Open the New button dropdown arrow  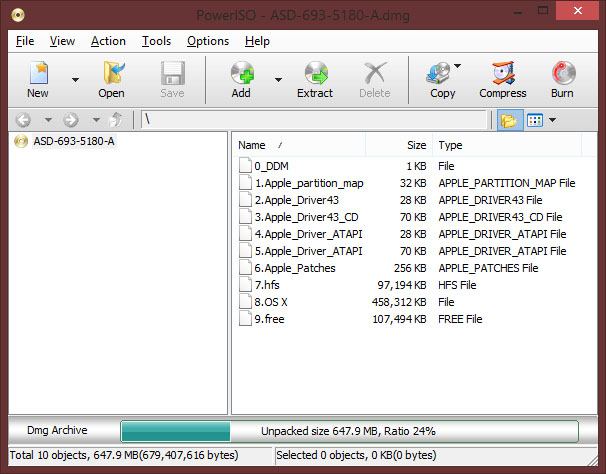75,80
